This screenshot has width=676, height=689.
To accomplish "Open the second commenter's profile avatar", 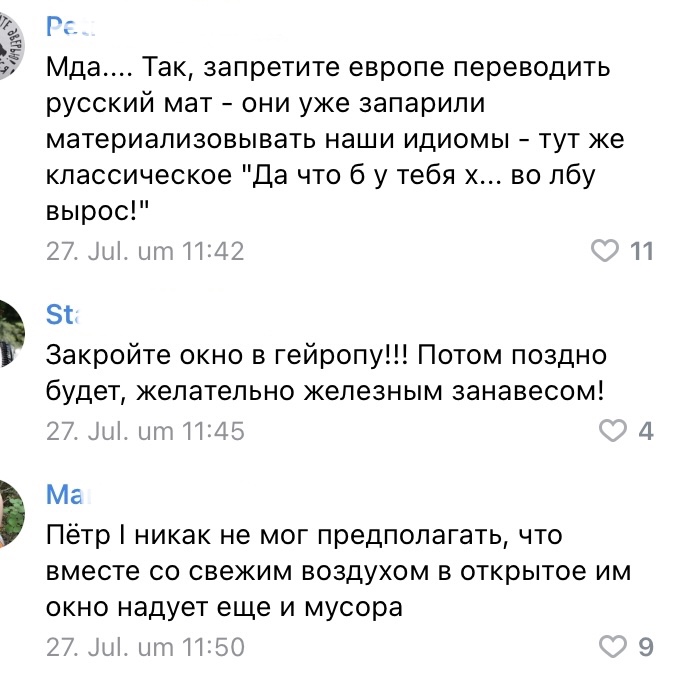I will (9, 333).
